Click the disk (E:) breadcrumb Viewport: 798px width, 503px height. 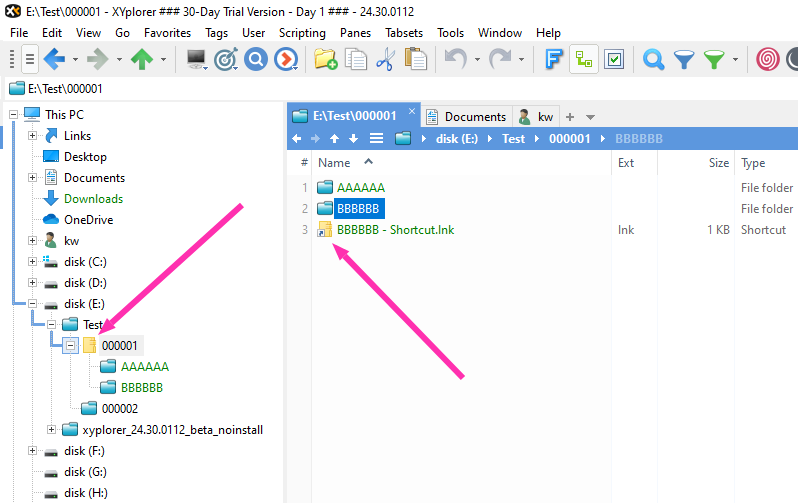457,138
